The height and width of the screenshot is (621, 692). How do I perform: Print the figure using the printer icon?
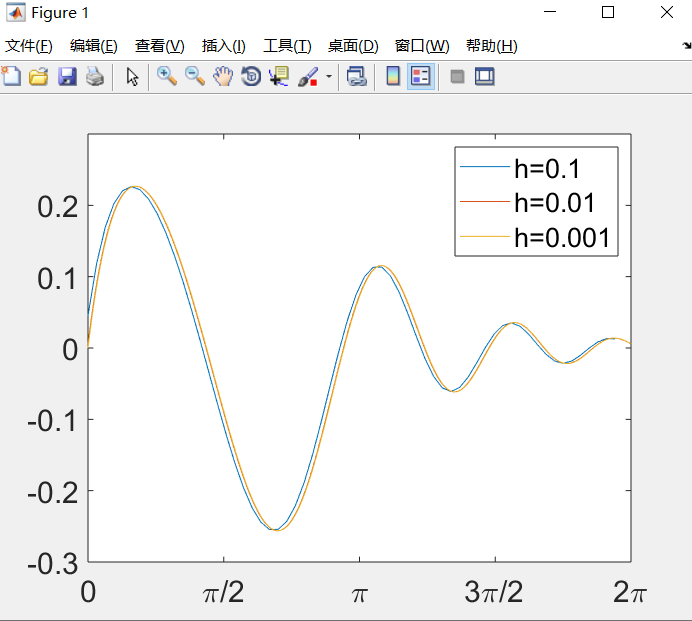[95, 76]
